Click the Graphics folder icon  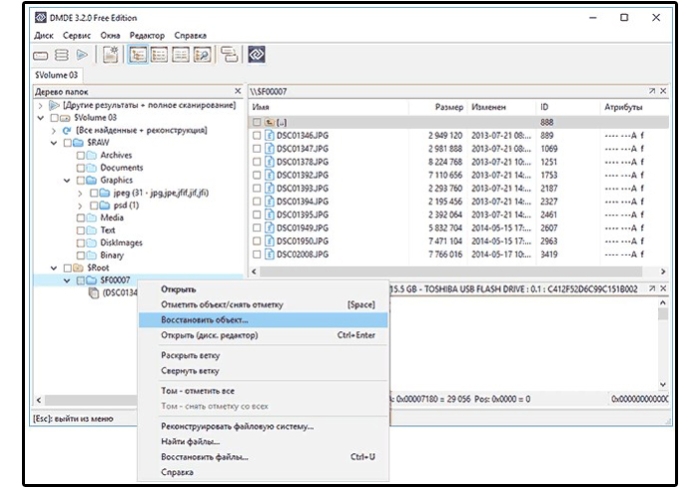(91, 180)
